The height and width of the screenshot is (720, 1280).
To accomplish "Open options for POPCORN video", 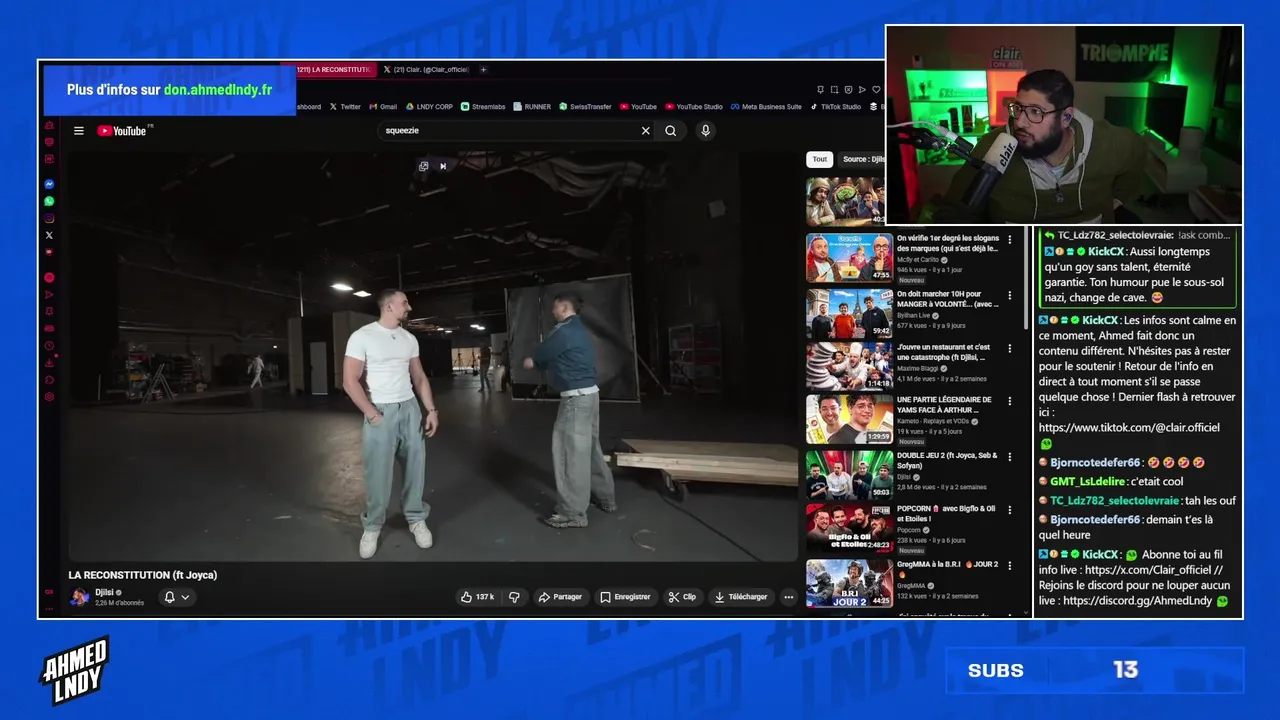I will tap(1010, 510).
